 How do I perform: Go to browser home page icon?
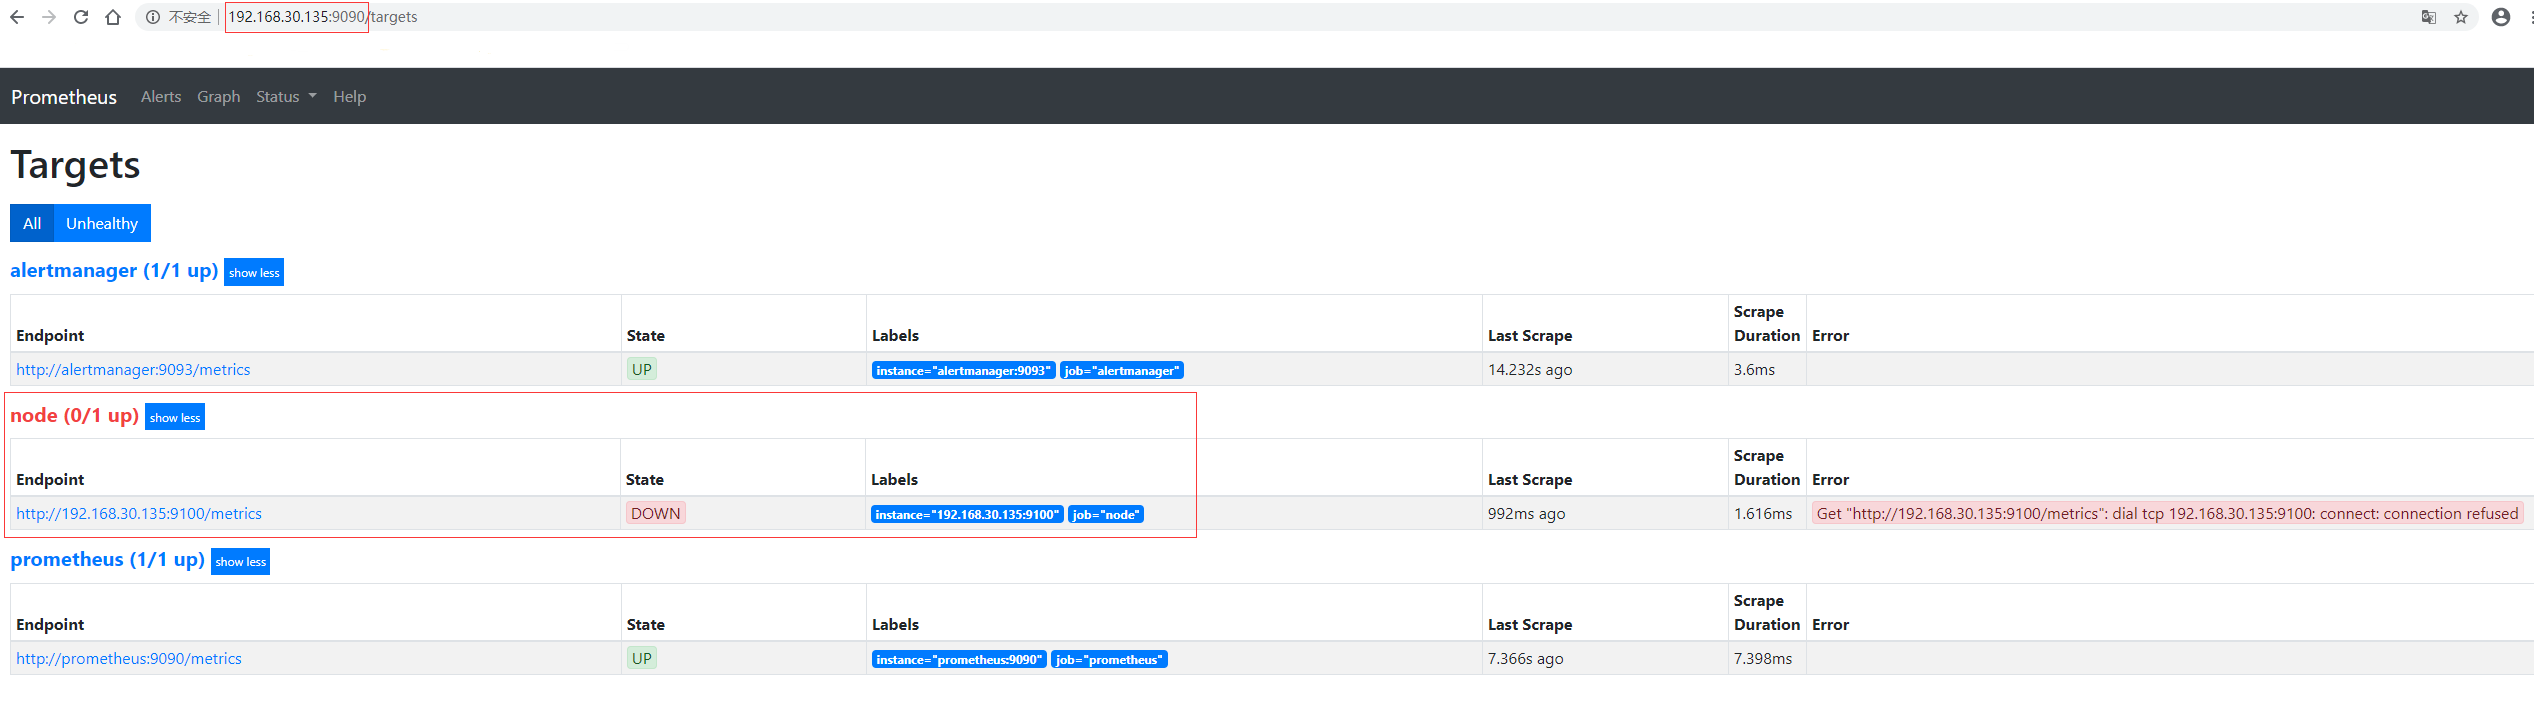[113, 17]
